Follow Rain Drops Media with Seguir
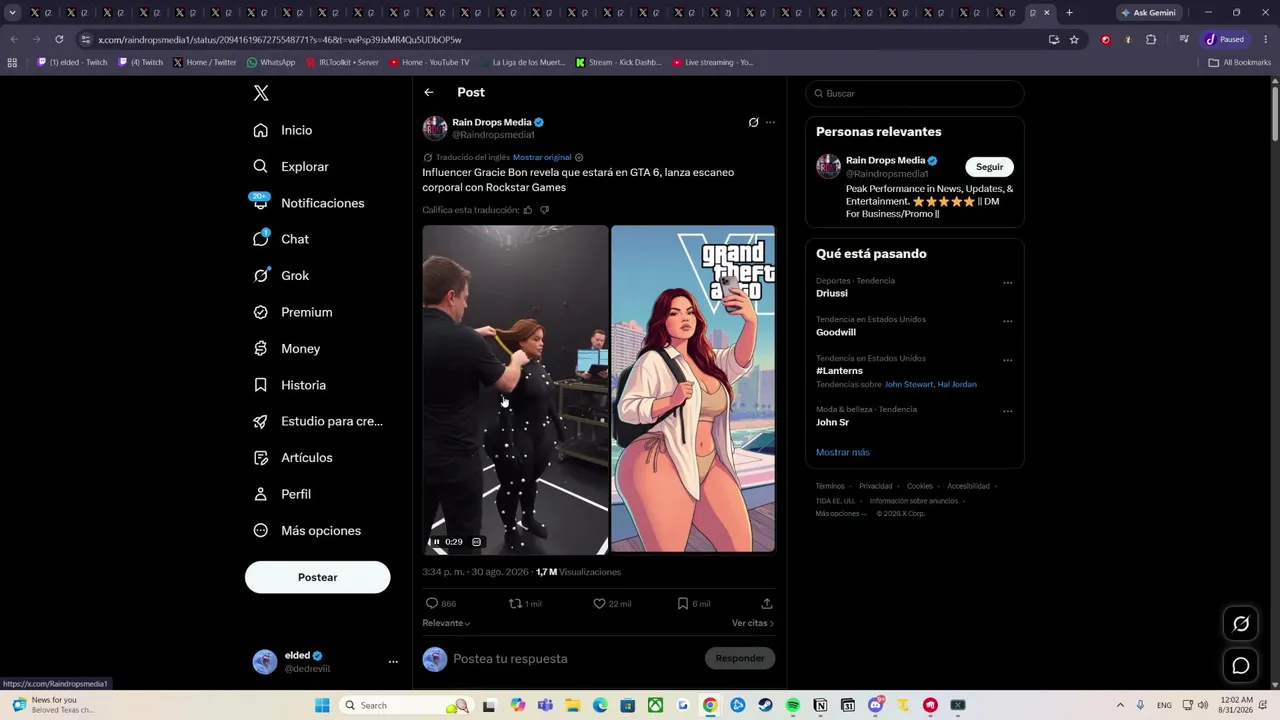 [990, 167]
